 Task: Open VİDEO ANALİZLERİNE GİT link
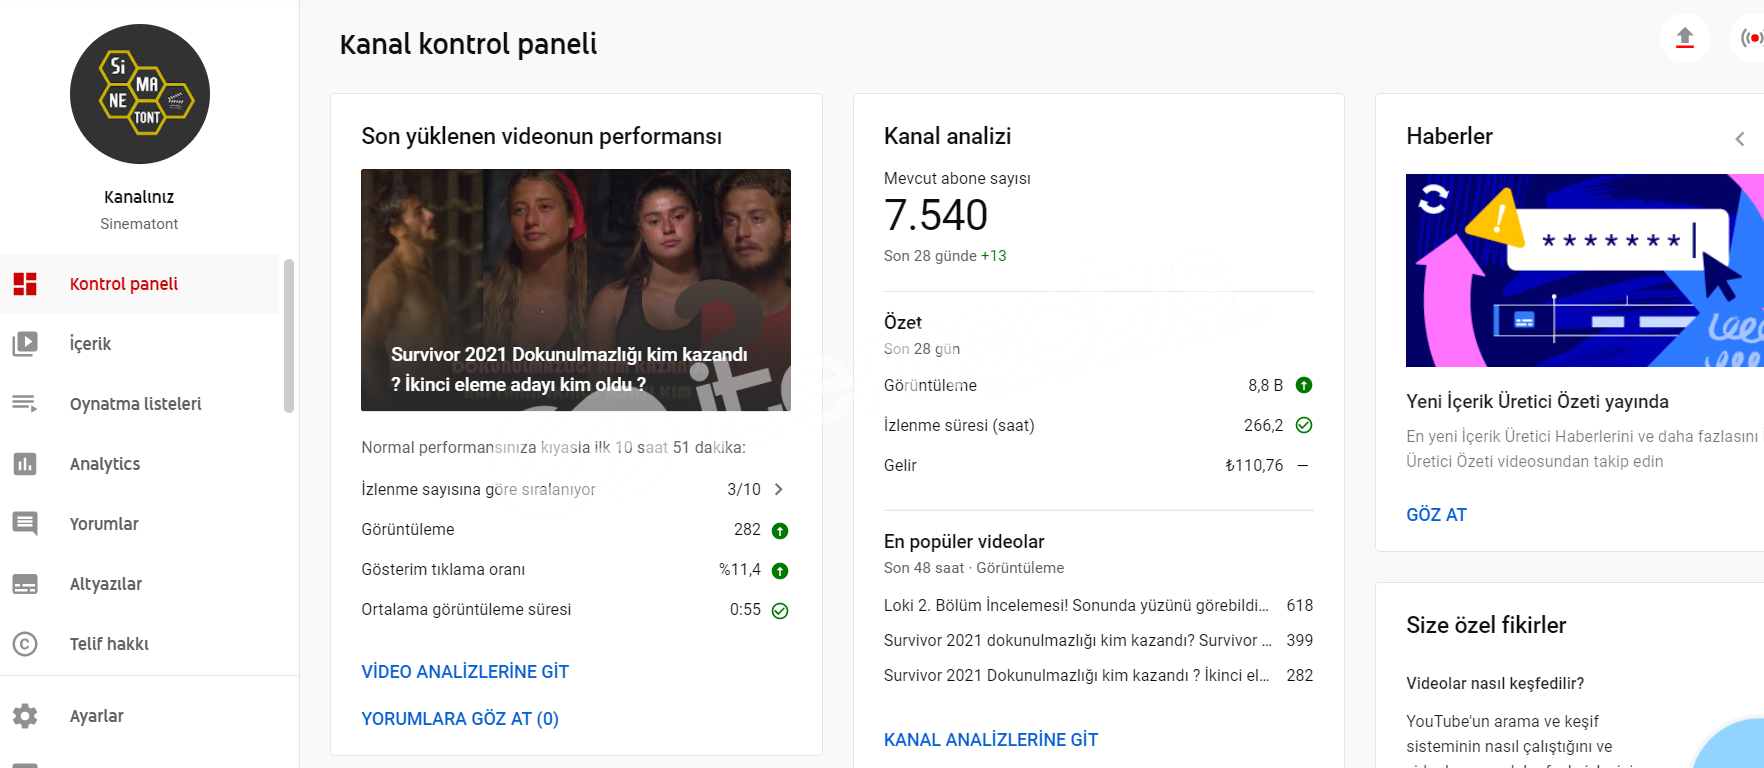coord(465,672)
